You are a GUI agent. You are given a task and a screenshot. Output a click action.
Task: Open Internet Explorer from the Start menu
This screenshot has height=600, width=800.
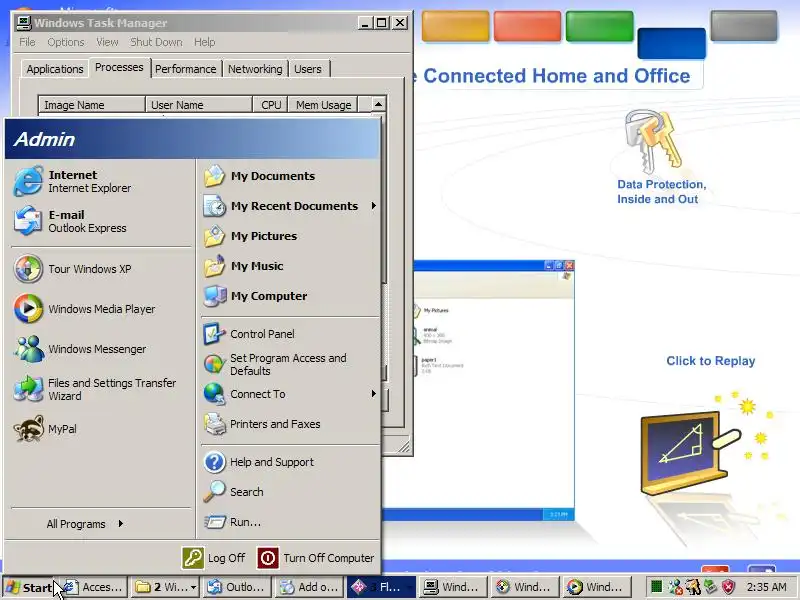(x=101, y=181)
